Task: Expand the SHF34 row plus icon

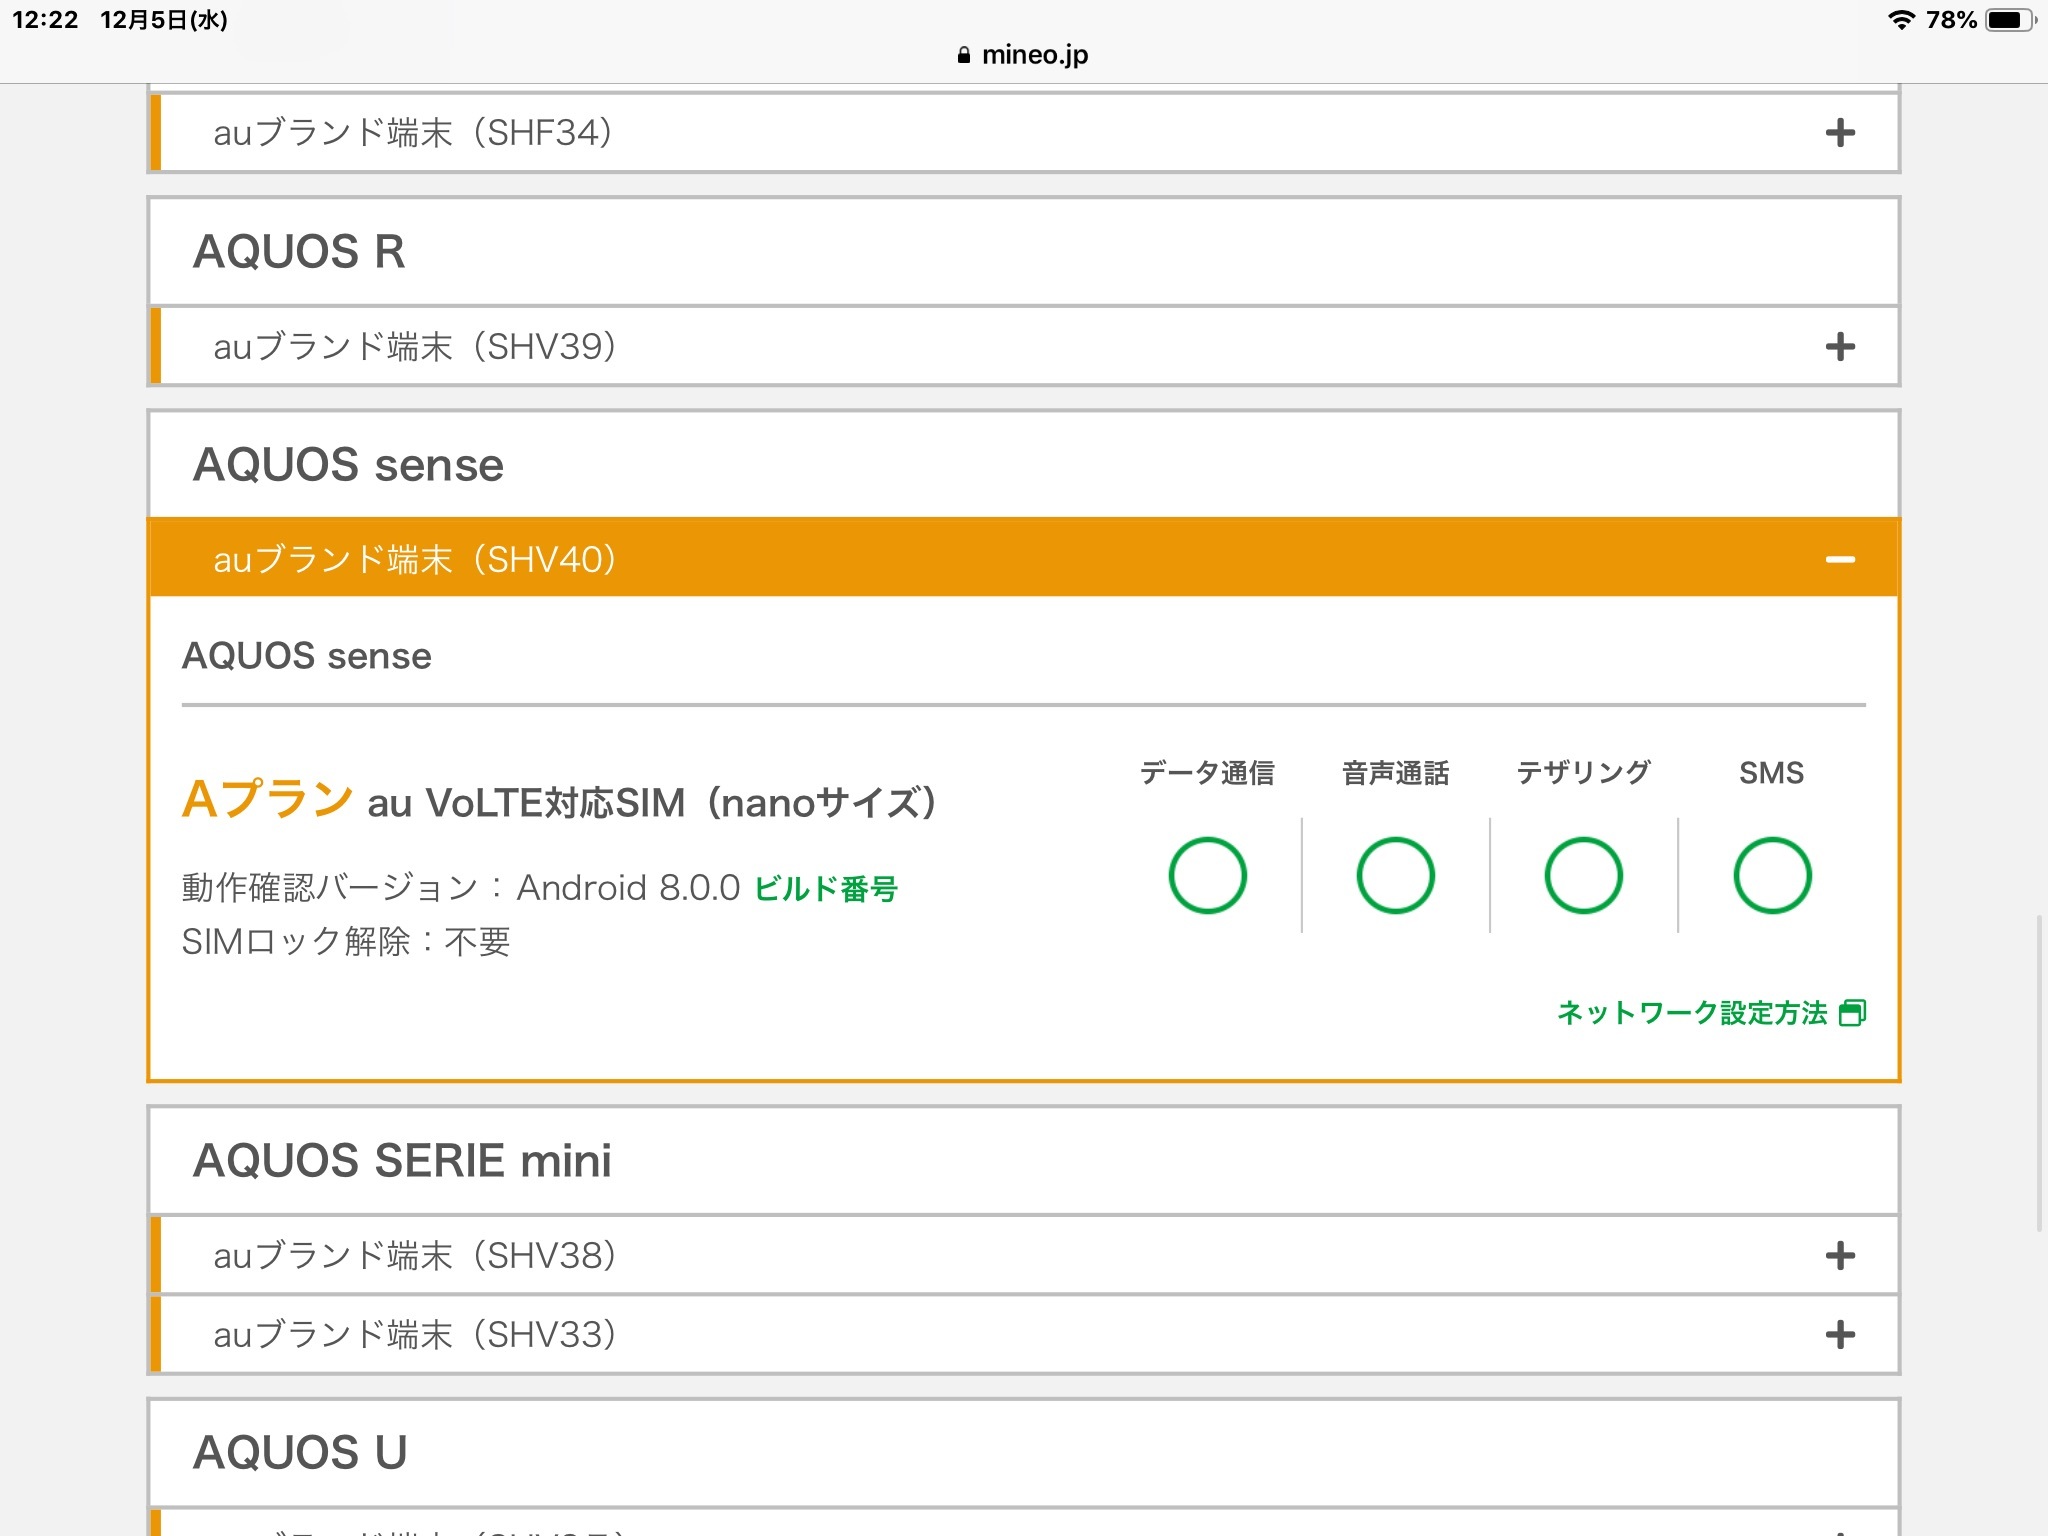Action: [1839, 133]
